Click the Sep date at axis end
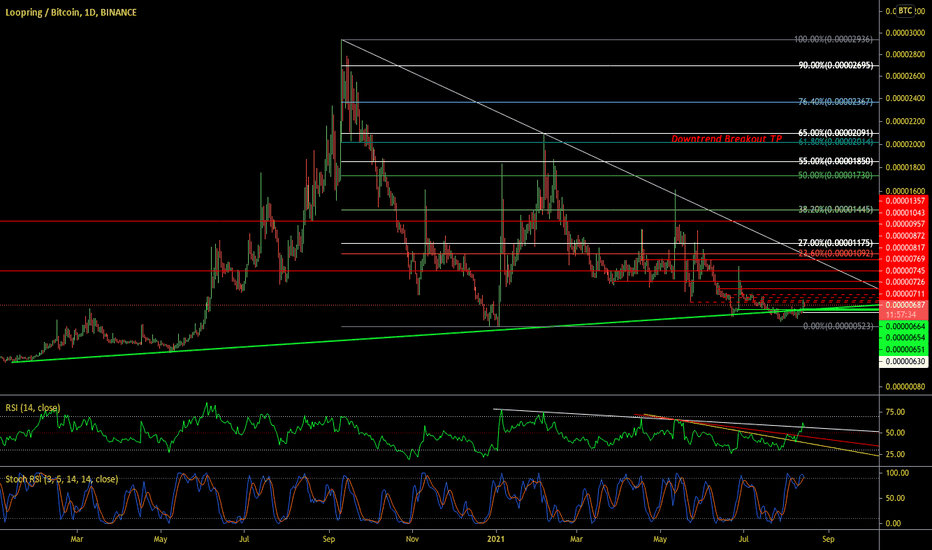 click(x=828, y=539)
